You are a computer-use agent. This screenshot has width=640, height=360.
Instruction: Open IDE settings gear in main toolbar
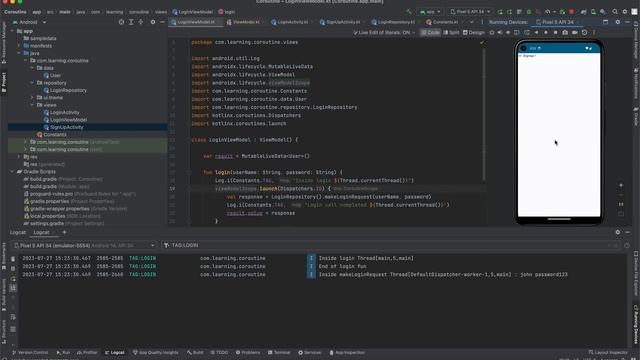pyautogui.click(x=624, y=12)
